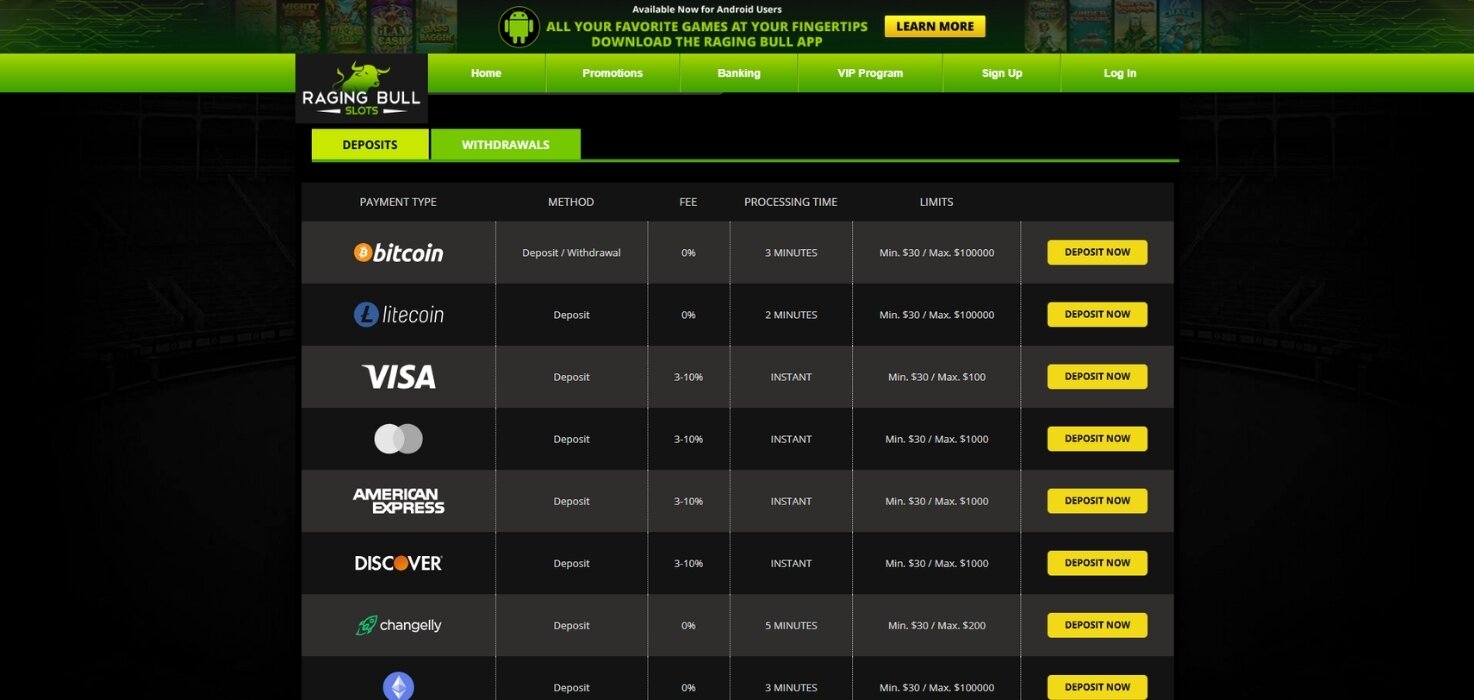Click the Limits column header
Image resolution: width=1474 pixels, height=700 pixels.
pyautogui.click(x=936, y=202)
